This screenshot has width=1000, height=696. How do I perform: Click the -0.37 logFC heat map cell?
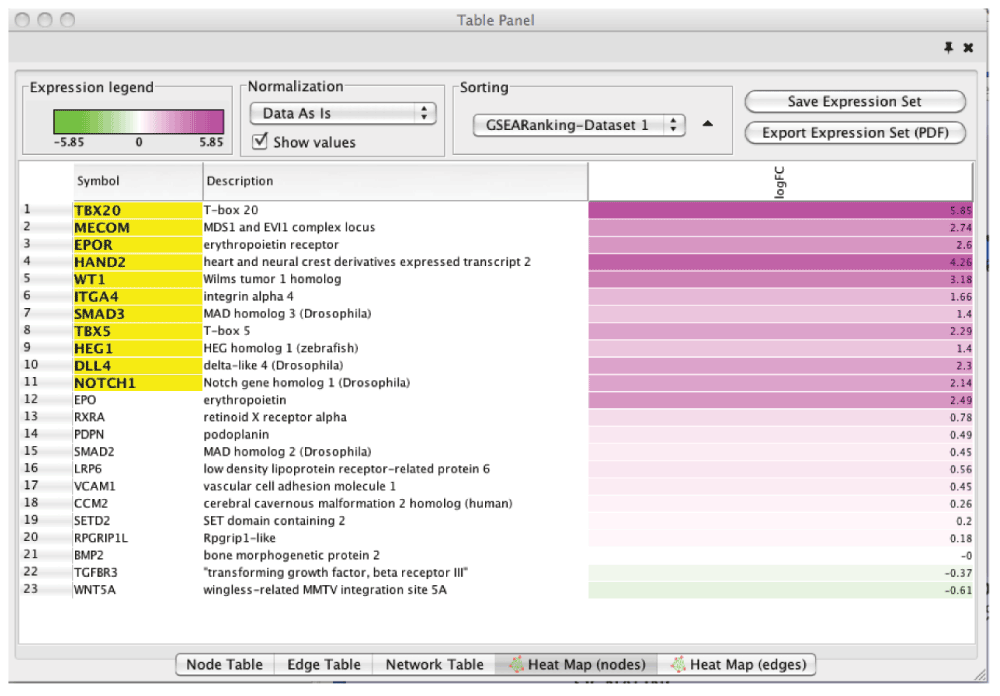(781, 573)
